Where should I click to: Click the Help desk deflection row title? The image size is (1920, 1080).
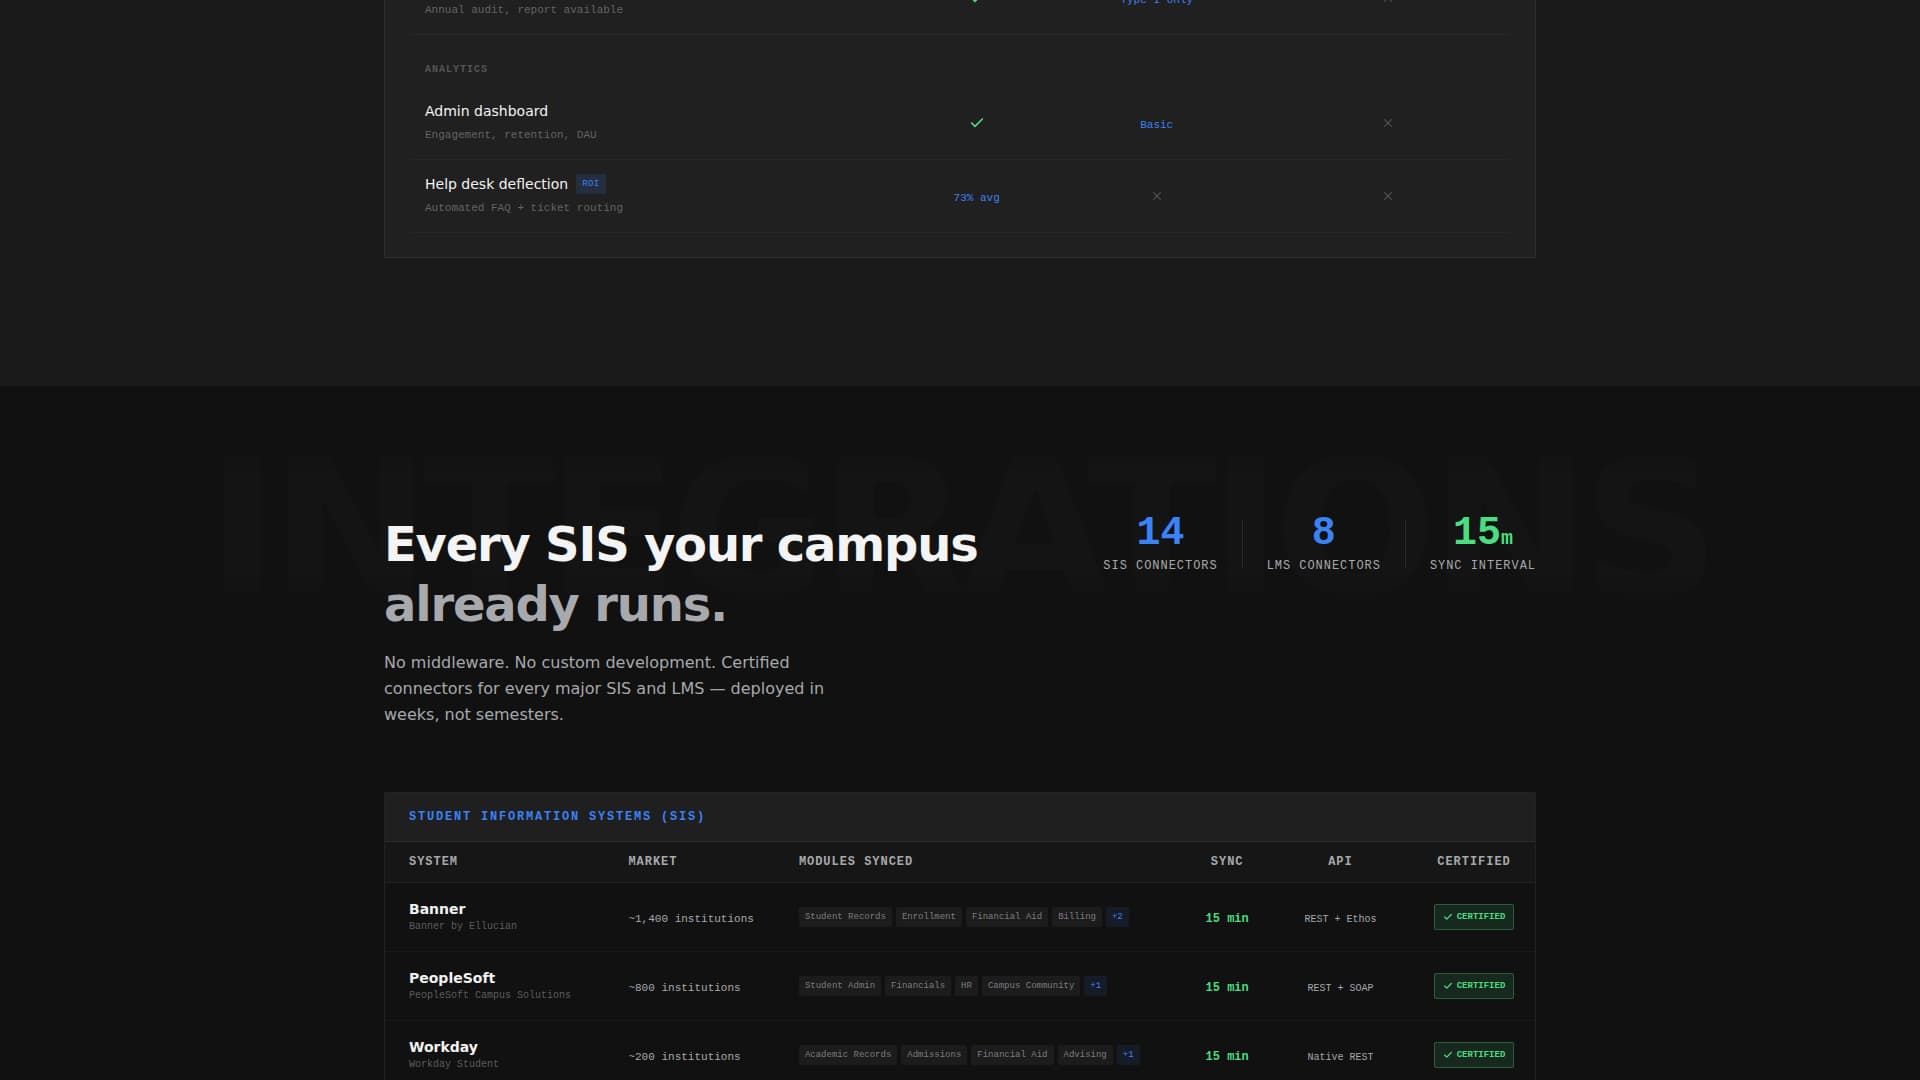click(496, 184)
